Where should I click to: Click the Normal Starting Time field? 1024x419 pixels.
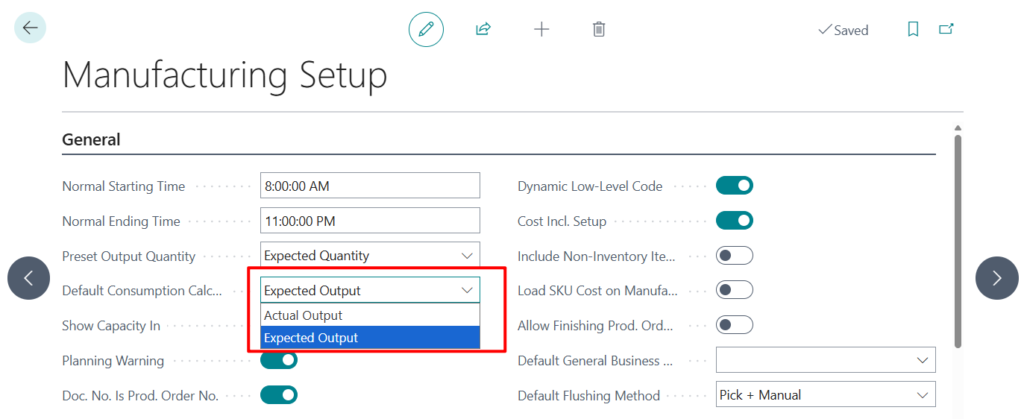tap(370, 186)
